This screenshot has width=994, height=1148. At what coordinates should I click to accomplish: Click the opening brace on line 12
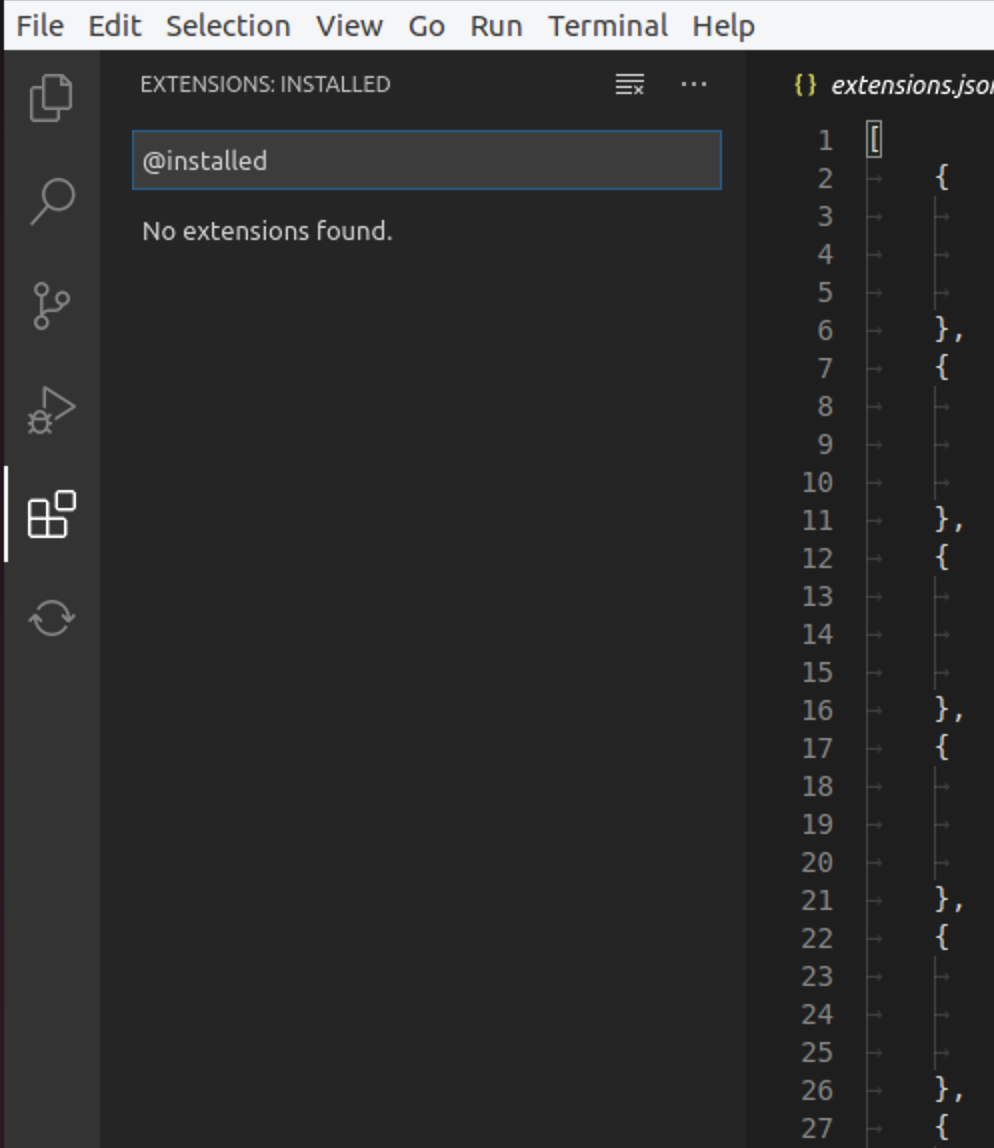[942, 558]
